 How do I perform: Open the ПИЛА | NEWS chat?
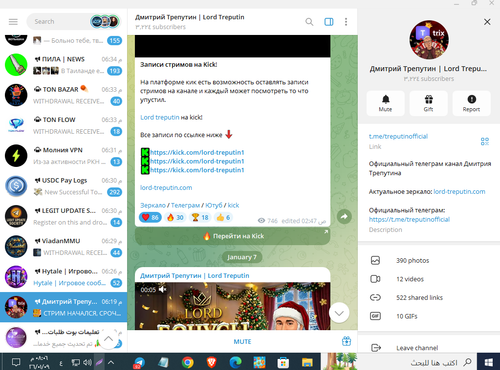pos(63,65)
